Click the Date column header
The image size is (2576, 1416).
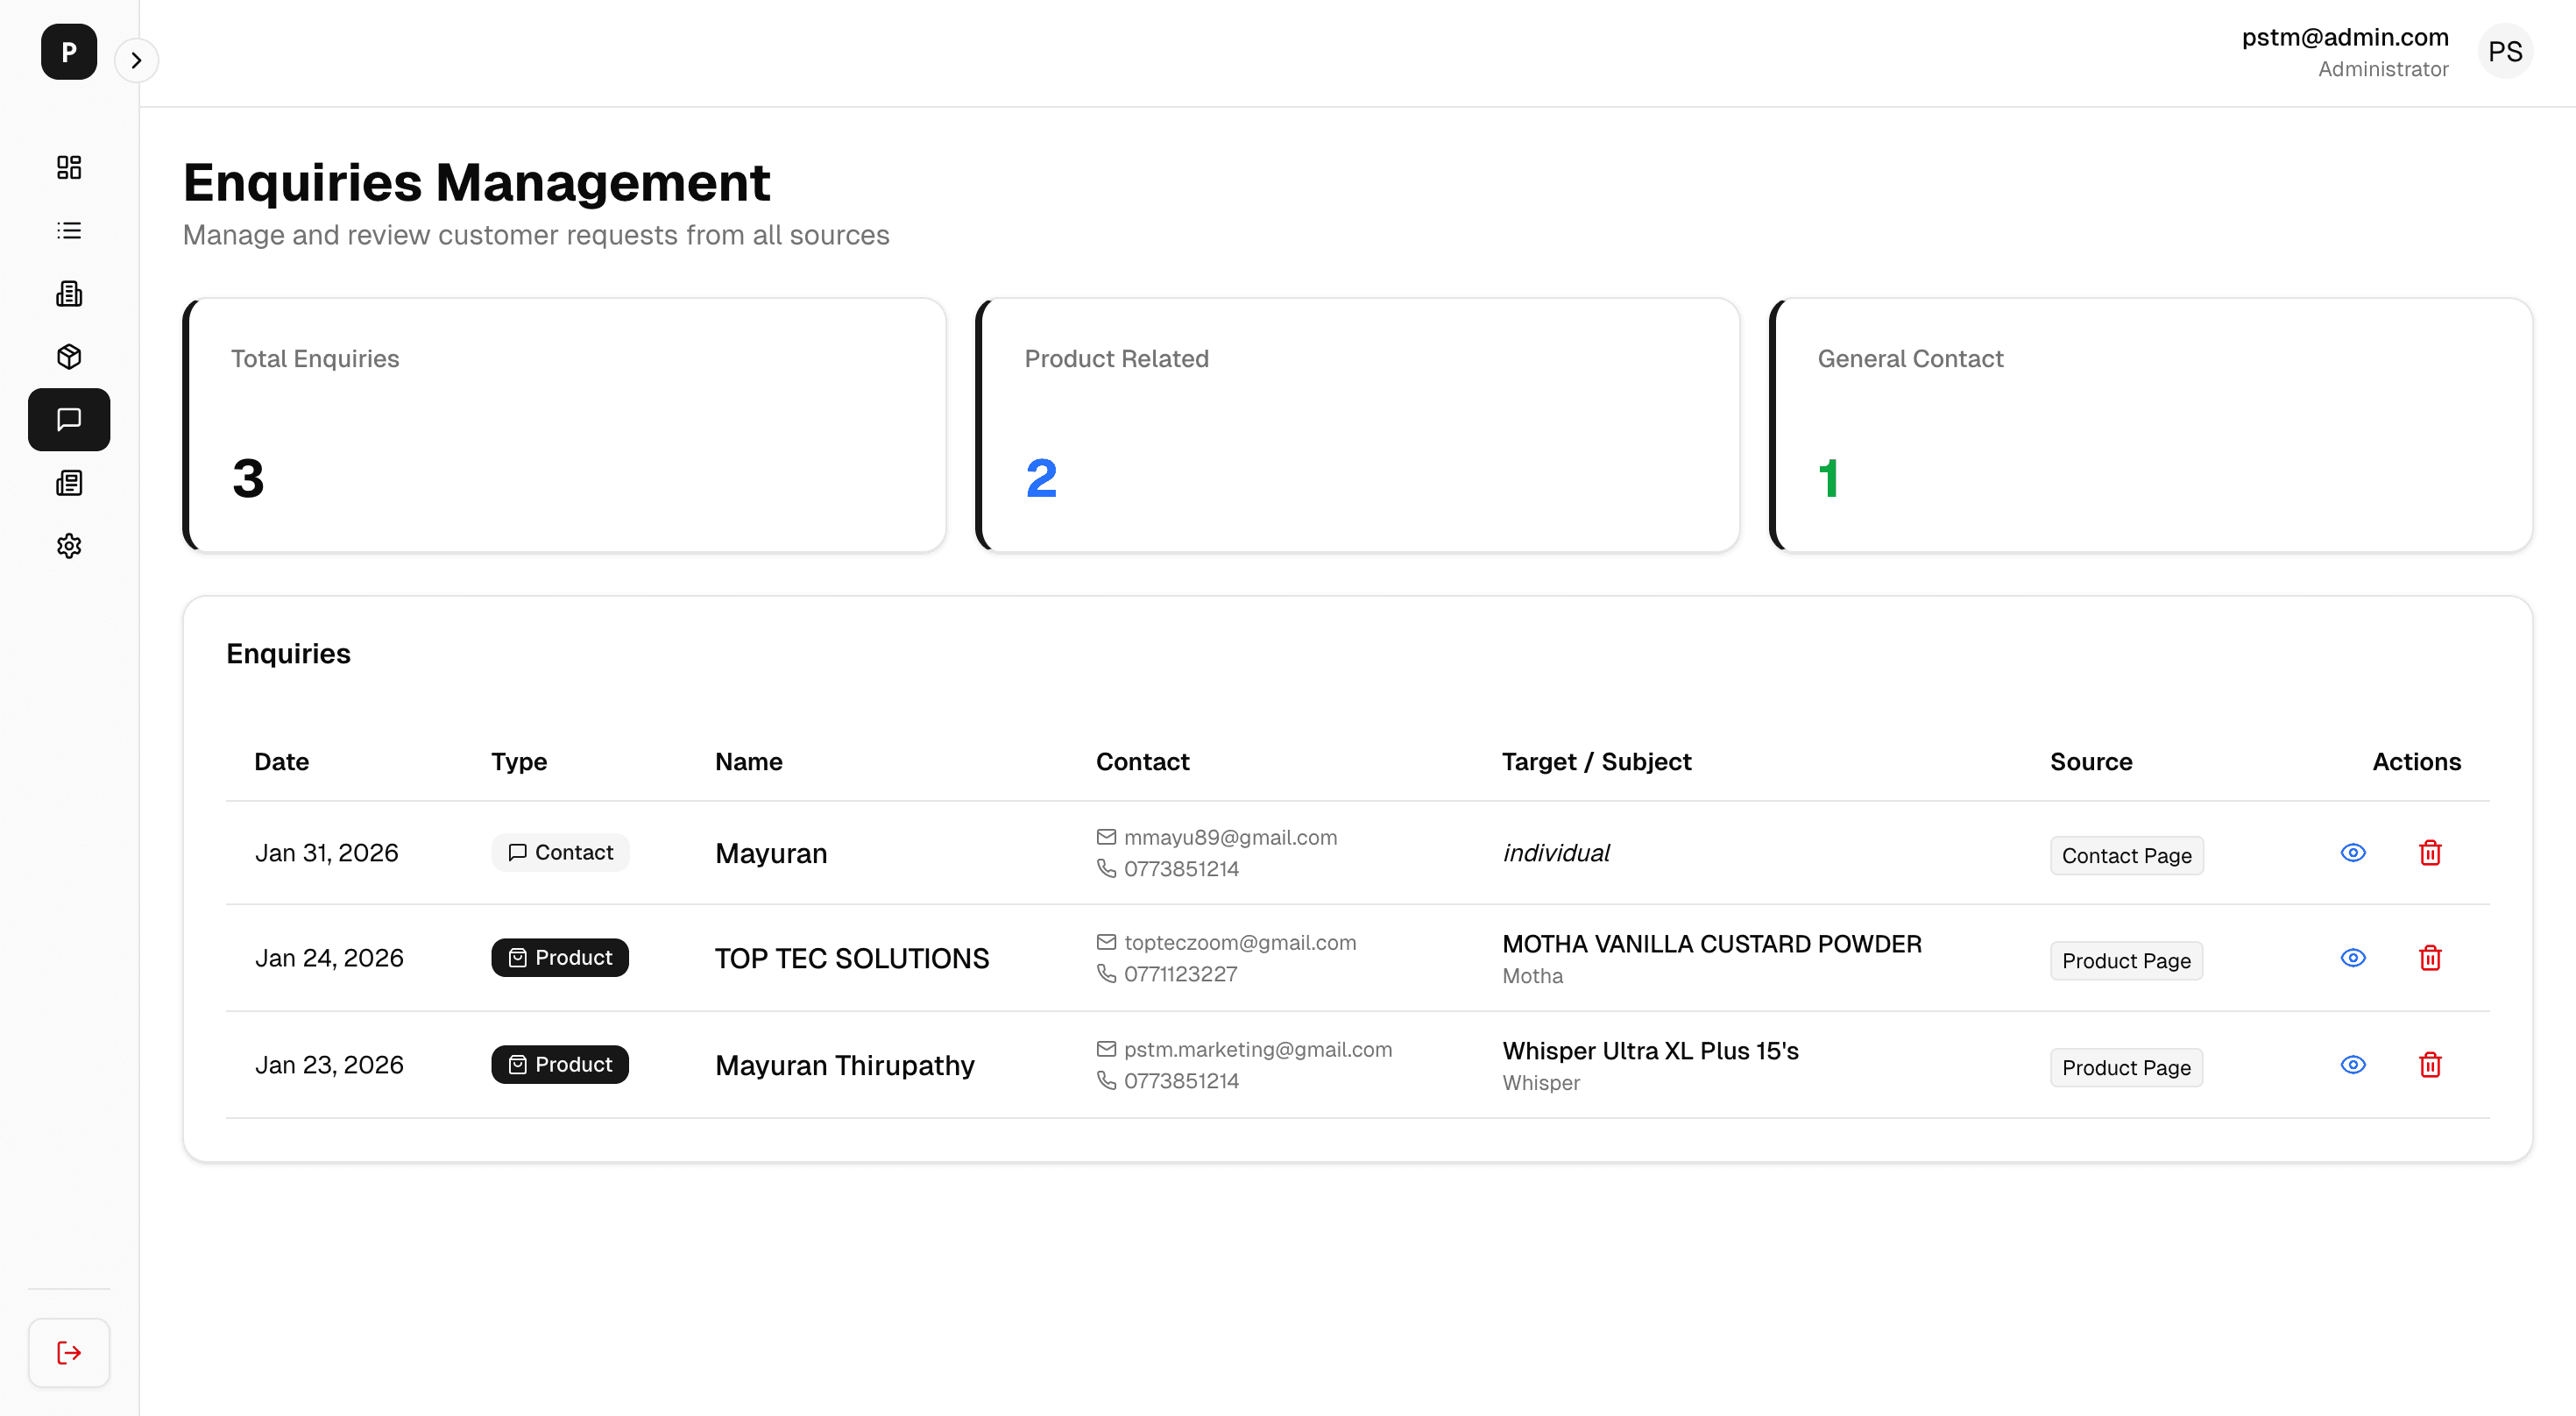pyautogui.click(x=282, y=762)
